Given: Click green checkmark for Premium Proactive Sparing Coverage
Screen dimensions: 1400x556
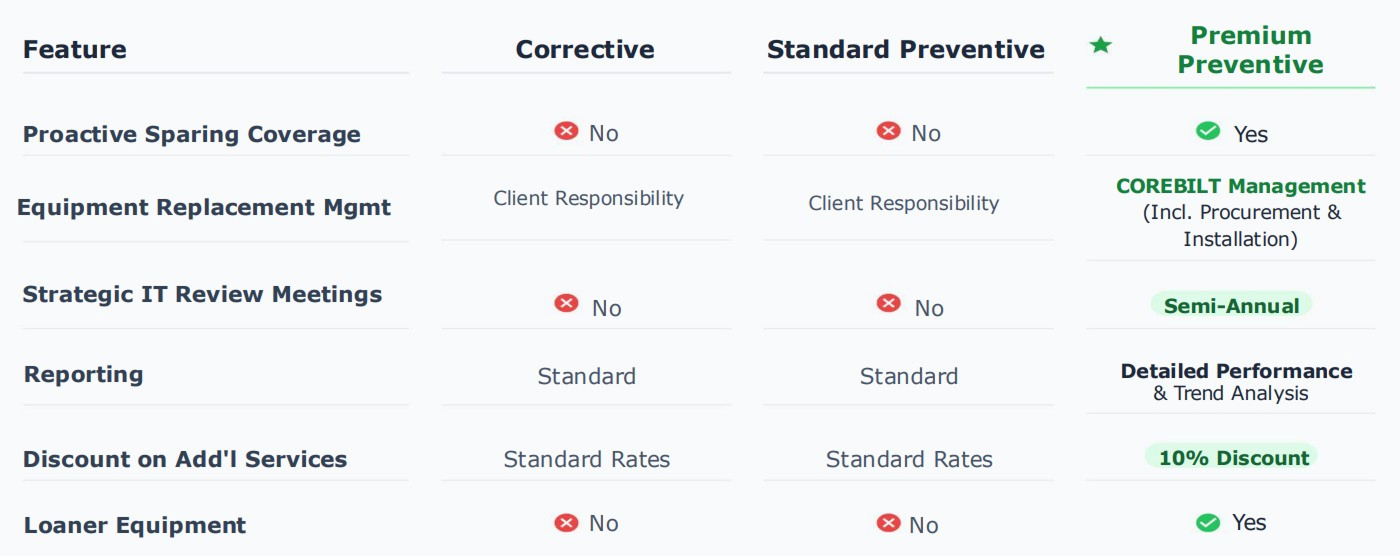Looking at the screenshot, I should click(x=1208, y=131).
